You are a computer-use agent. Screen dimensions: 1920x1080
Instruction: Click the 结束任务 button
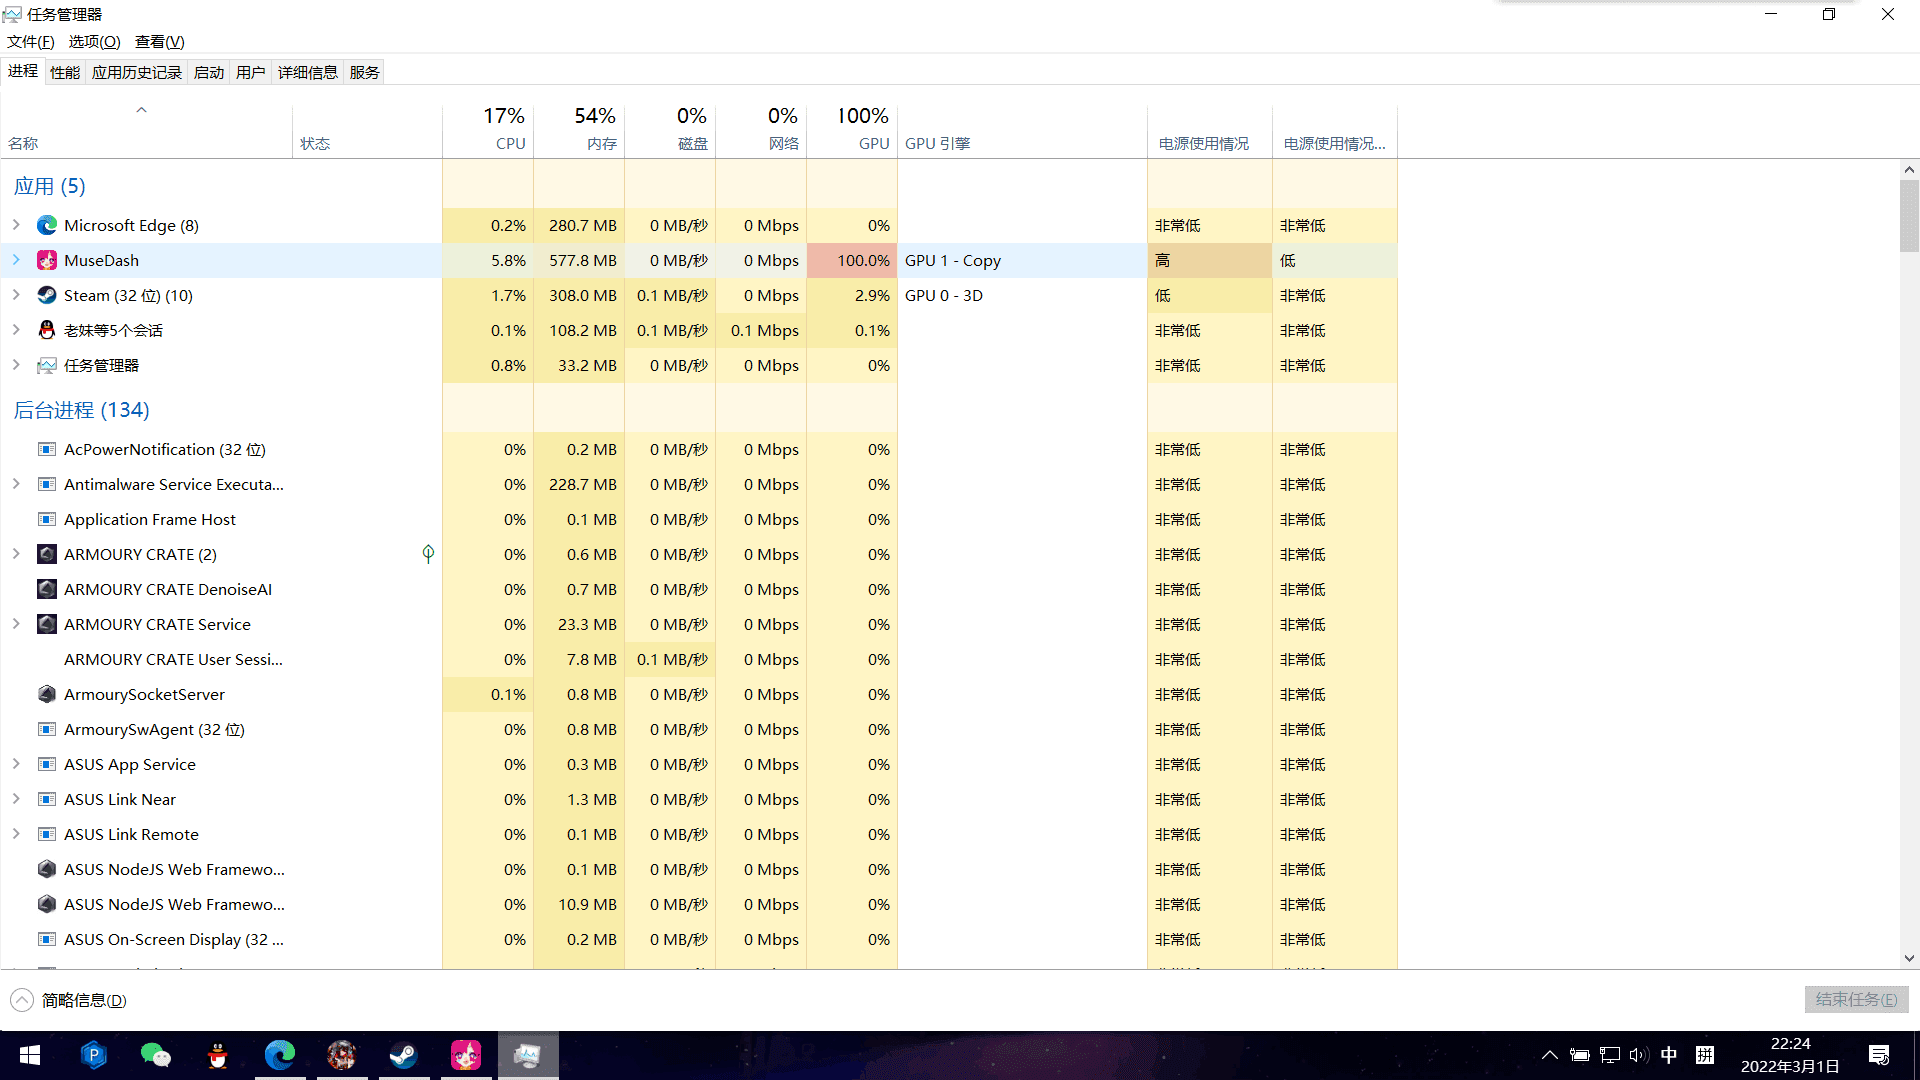click(1856, 999)
